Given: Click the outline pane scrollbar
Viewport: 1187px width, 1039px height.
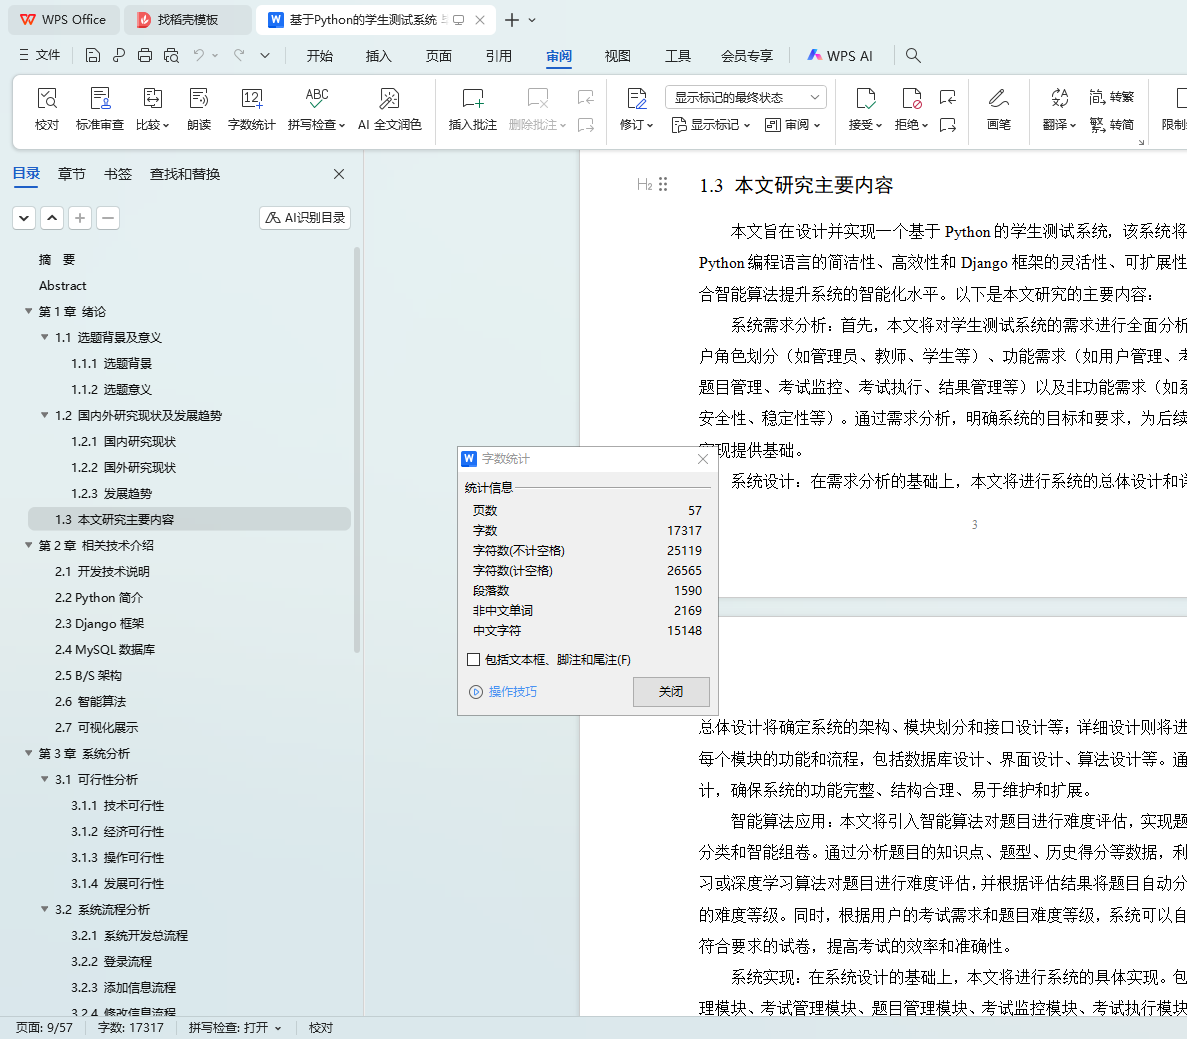Looking at the screenshot, I should click(357, 450).
